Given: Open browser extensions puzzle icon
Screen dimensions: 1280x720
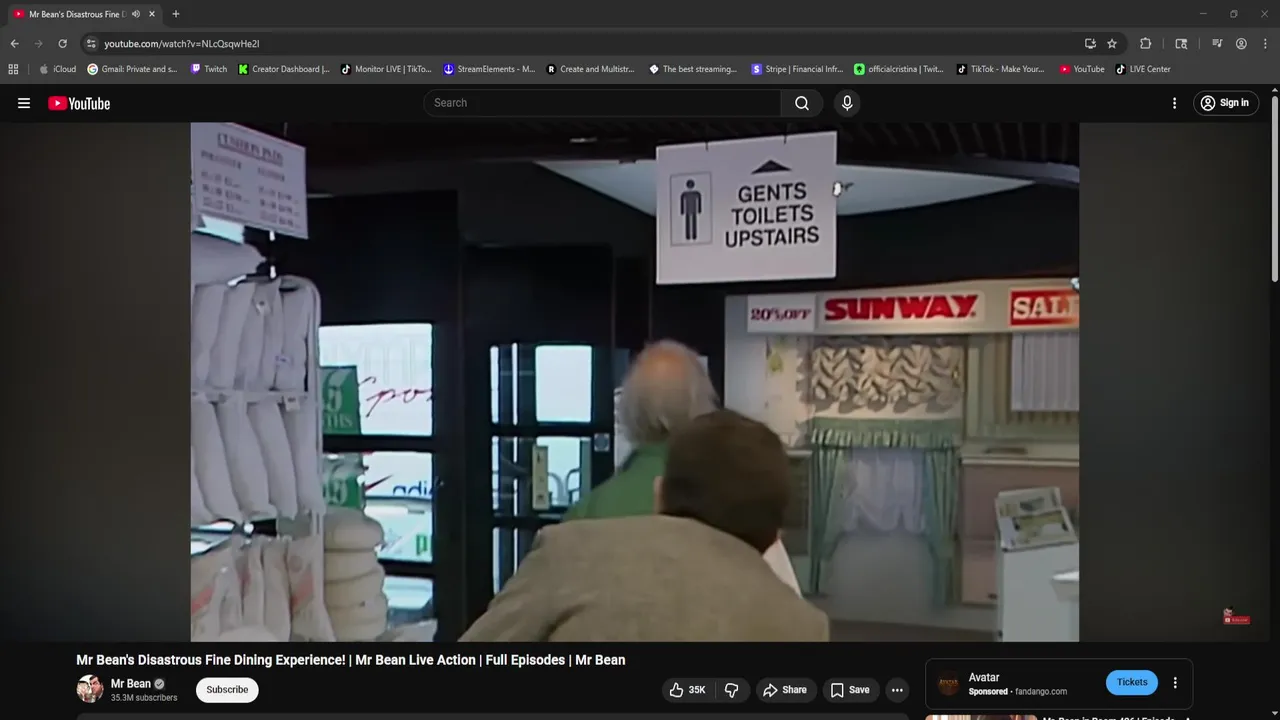Looking at the screenshot, I should (x=1146, y=44).
